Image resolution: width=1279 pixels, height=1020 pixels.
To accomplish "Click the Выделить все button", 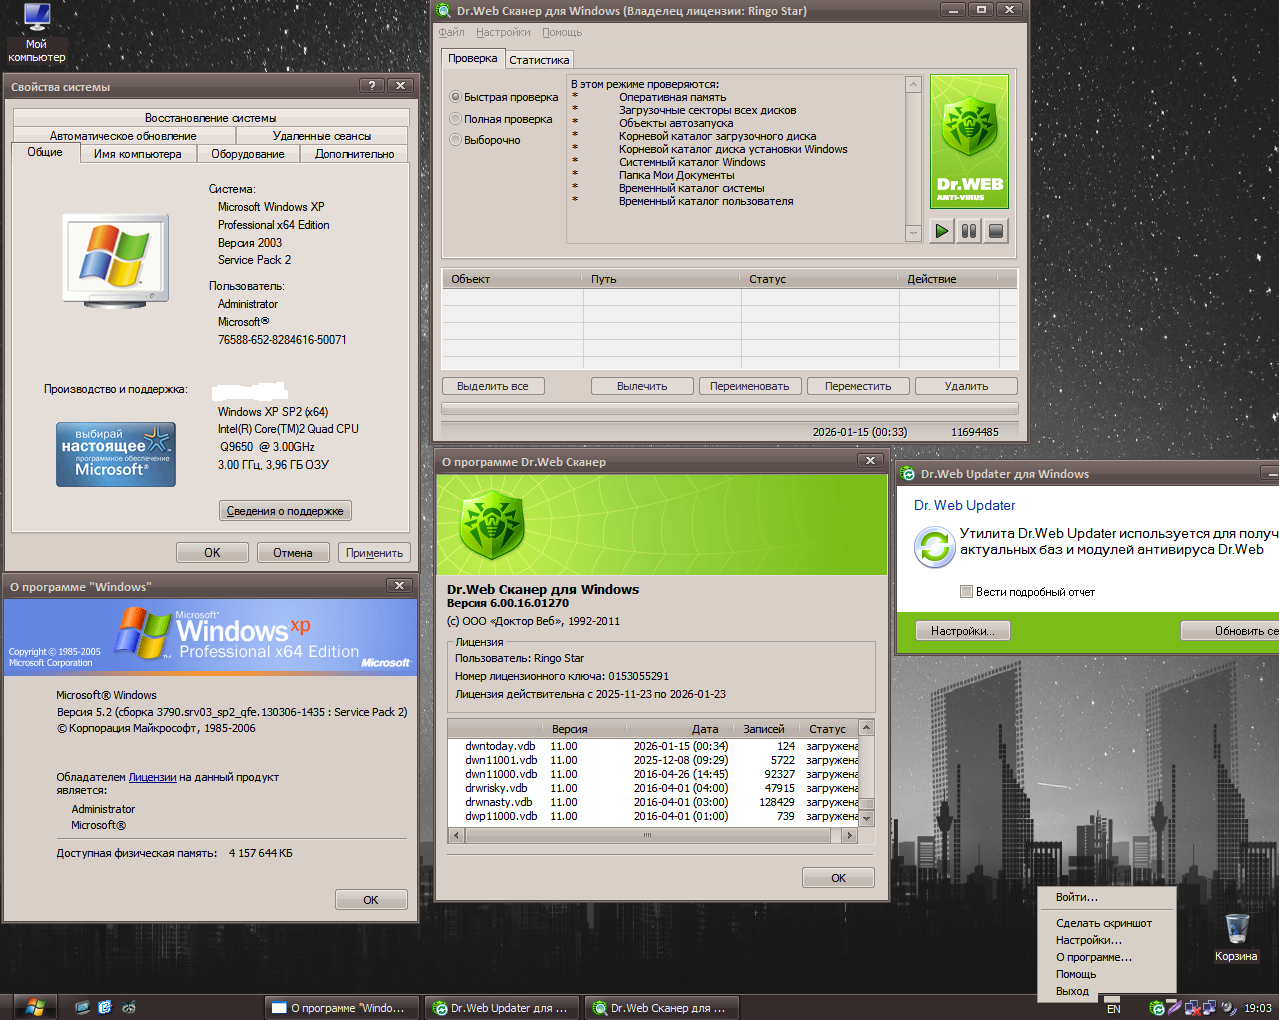I will point(492,386).
